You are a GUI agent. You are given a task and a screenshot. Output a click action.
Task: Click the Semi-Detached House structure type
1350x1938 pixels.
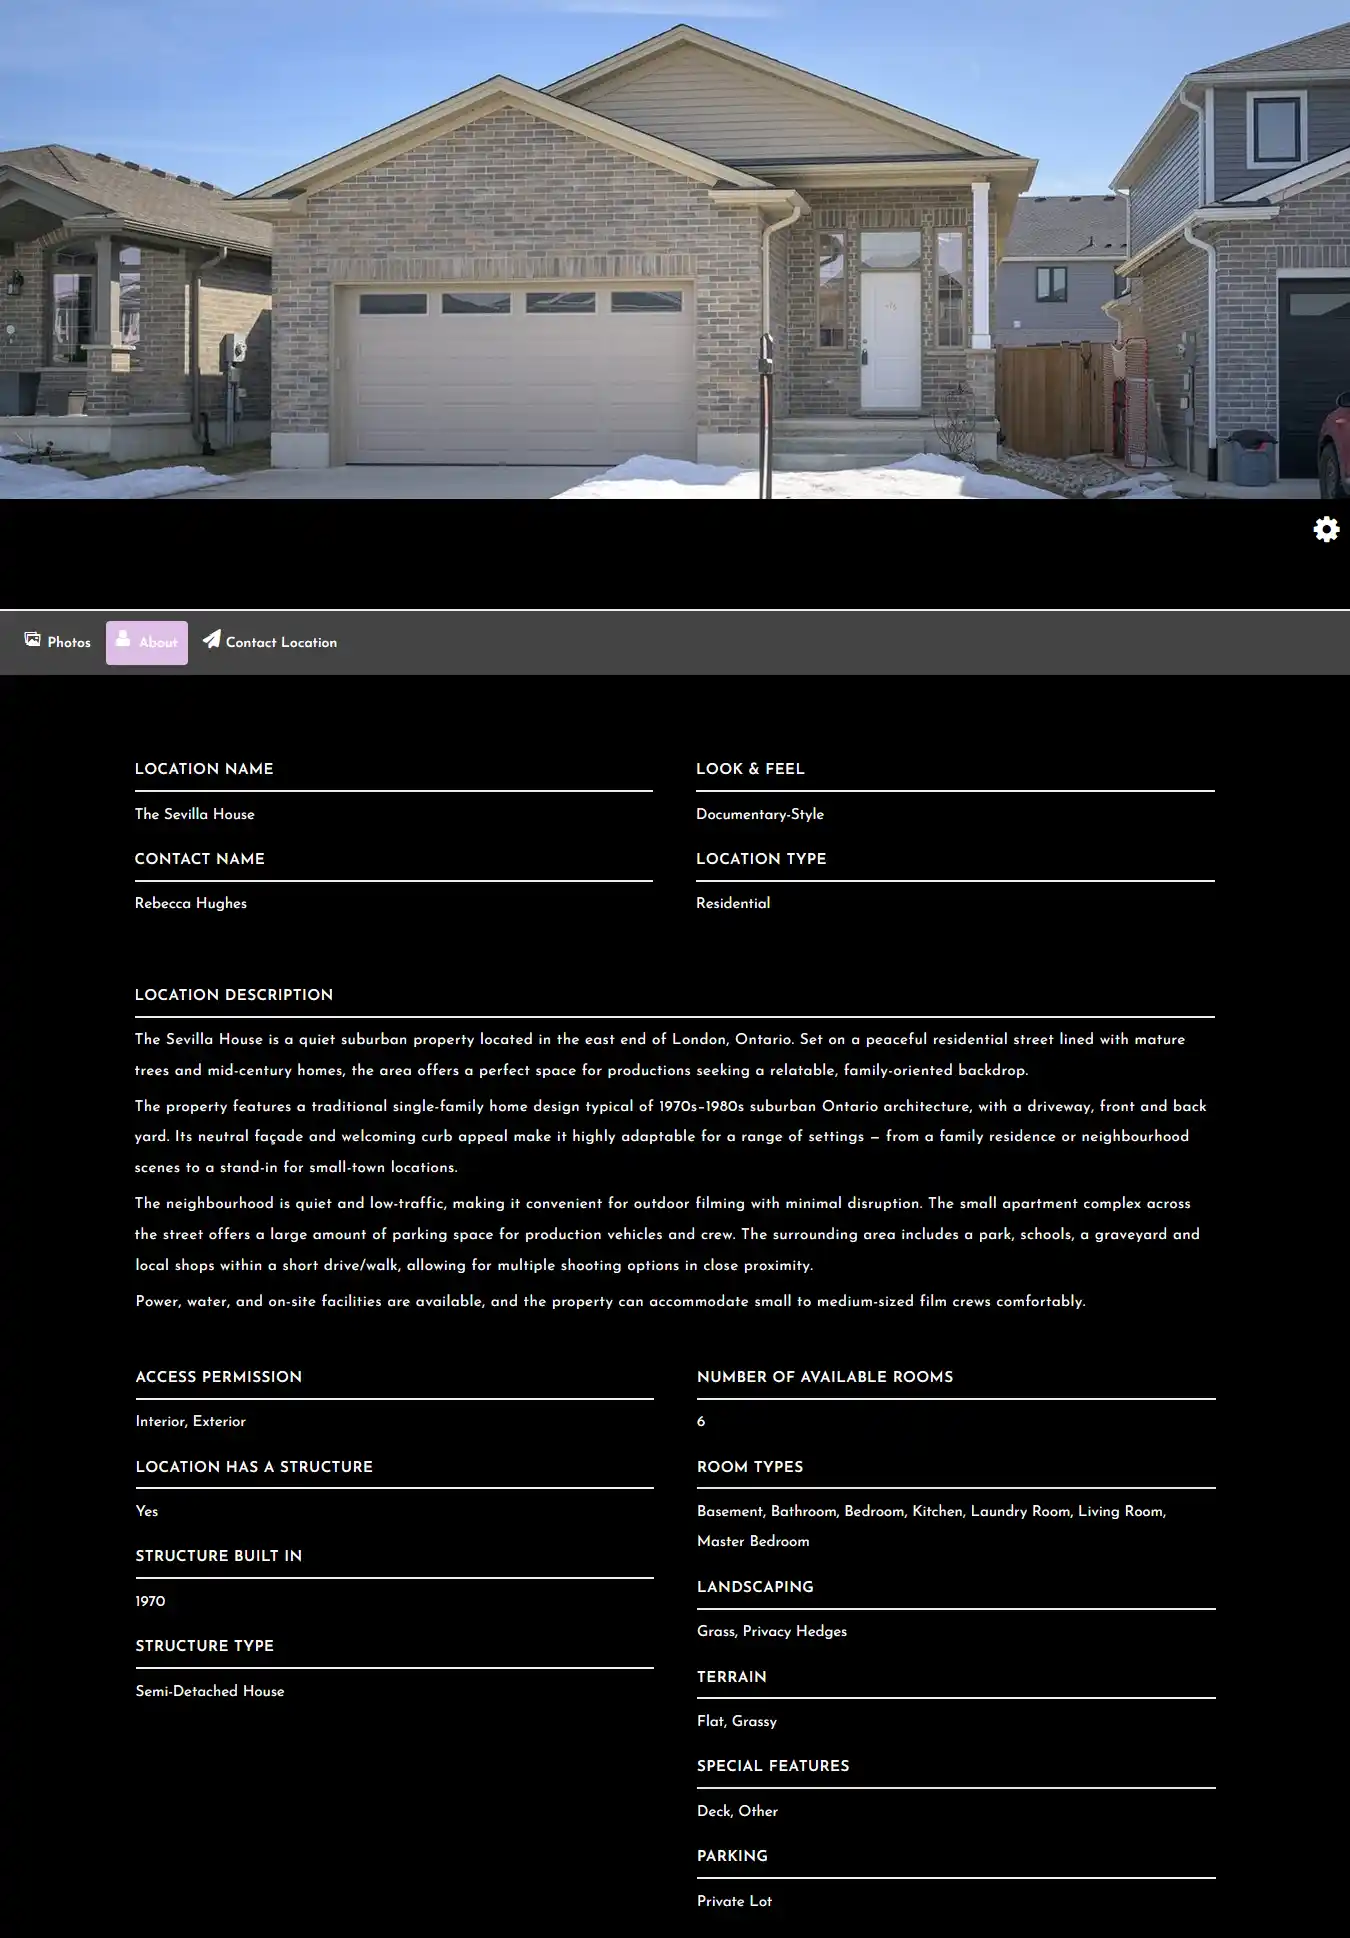(x=210, y=1691)
